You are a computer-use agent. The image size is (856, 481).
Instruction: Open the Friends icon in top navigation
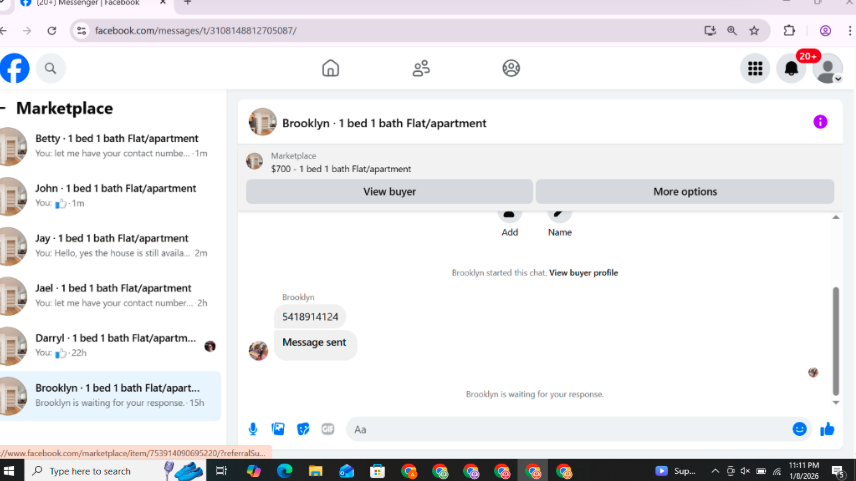(x=421, y=68)
